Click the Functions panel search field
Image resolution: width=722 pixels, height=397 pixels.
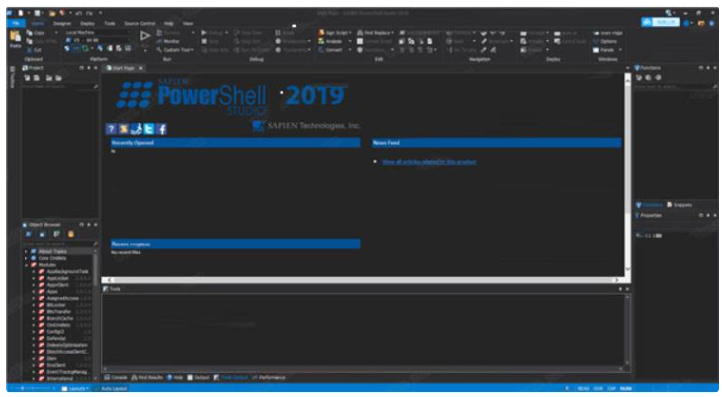pos(675,87)
